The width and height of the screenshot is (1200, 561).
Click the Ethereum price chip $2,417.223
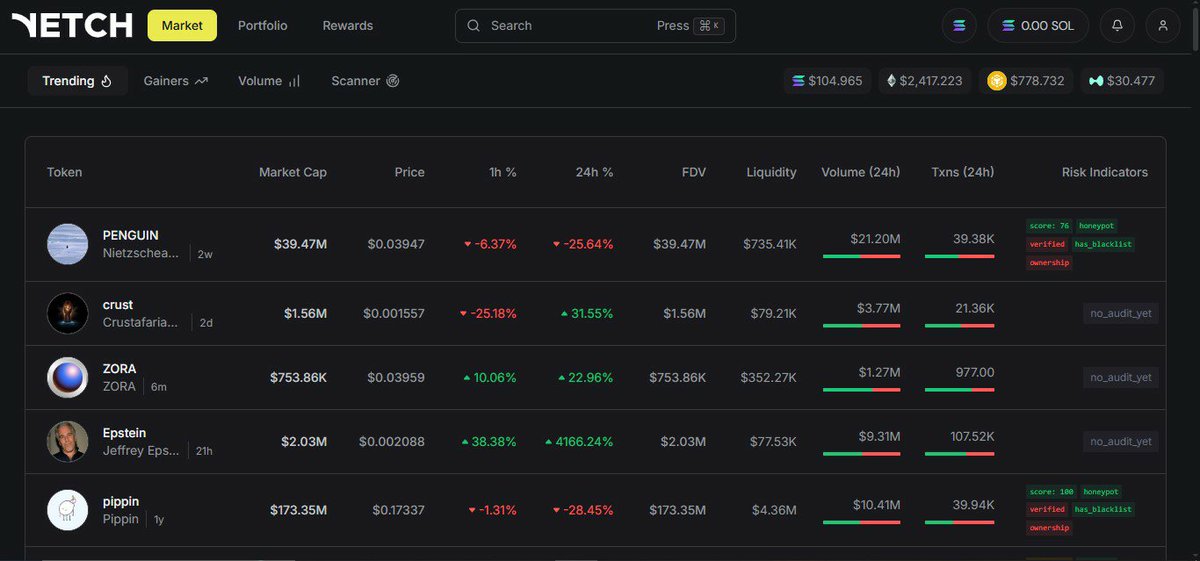tap(925, 81)
